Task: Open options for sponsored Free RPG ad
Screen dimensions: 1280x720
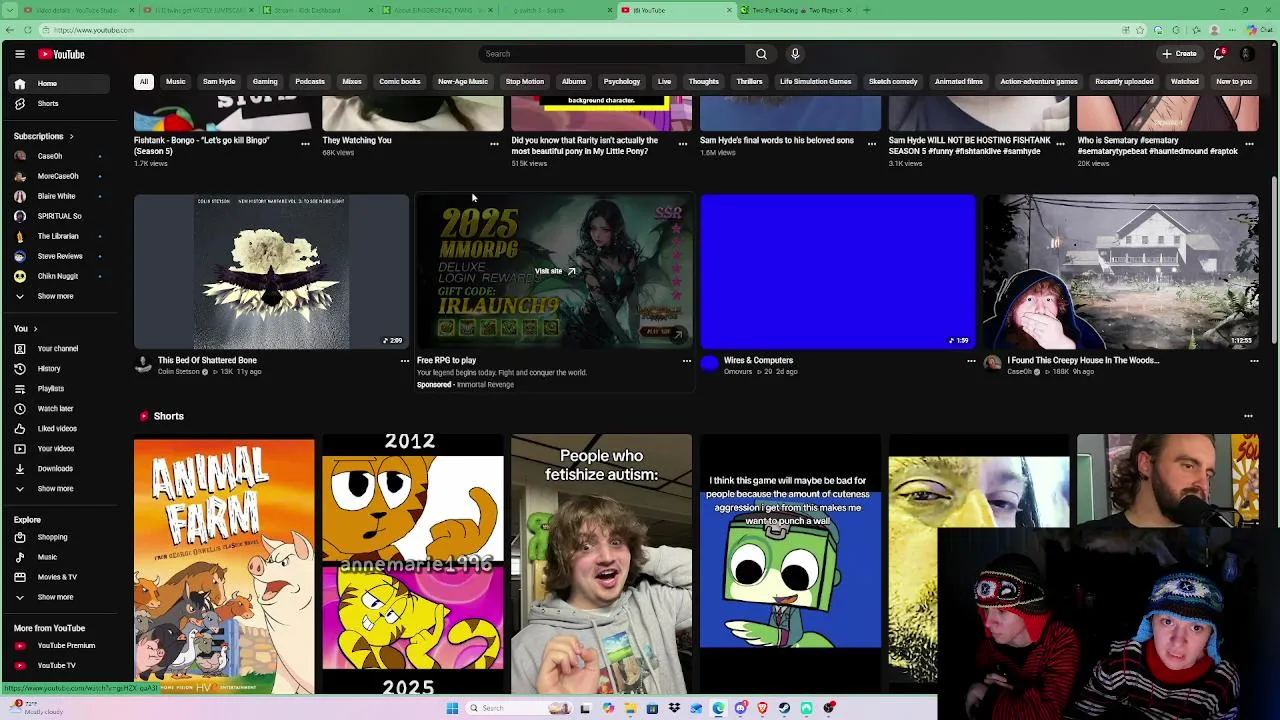Action: [x=686, y=361]
